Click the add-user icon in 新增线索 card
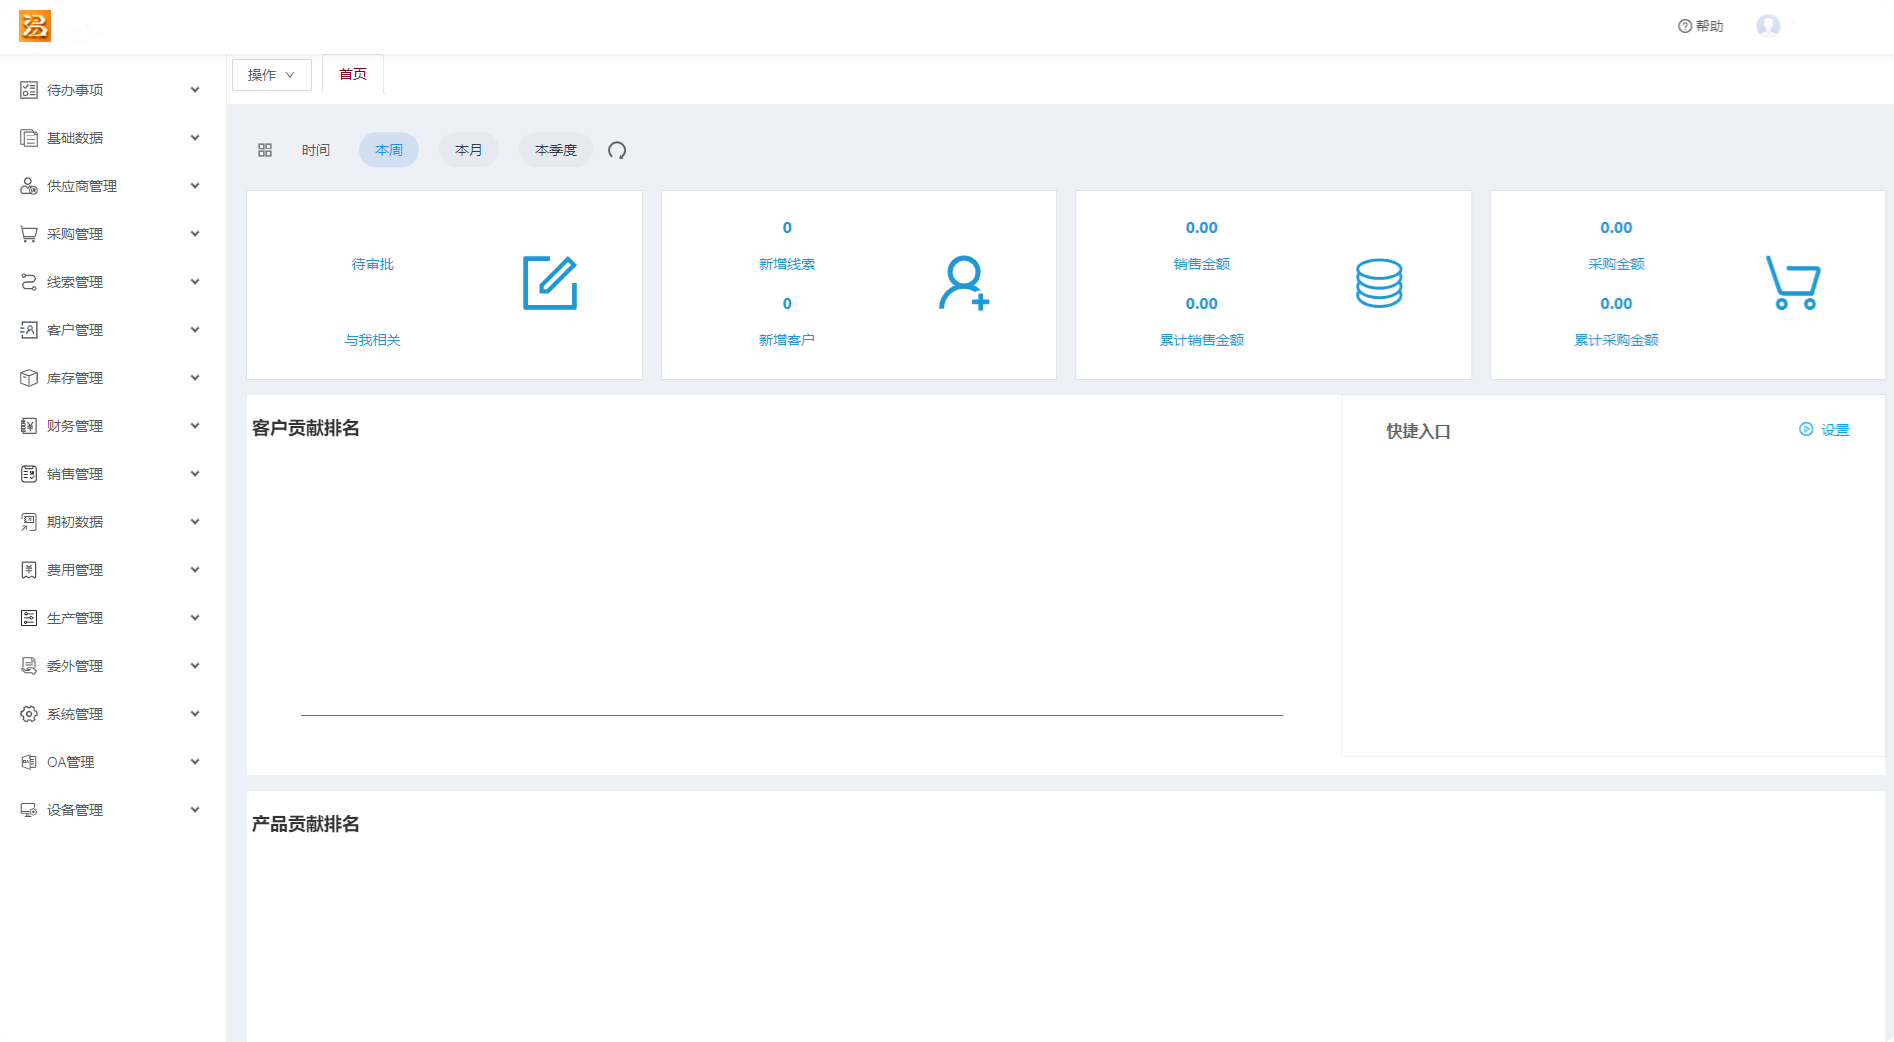Viewport: 1894px width, 1042px height. [964, 283]
